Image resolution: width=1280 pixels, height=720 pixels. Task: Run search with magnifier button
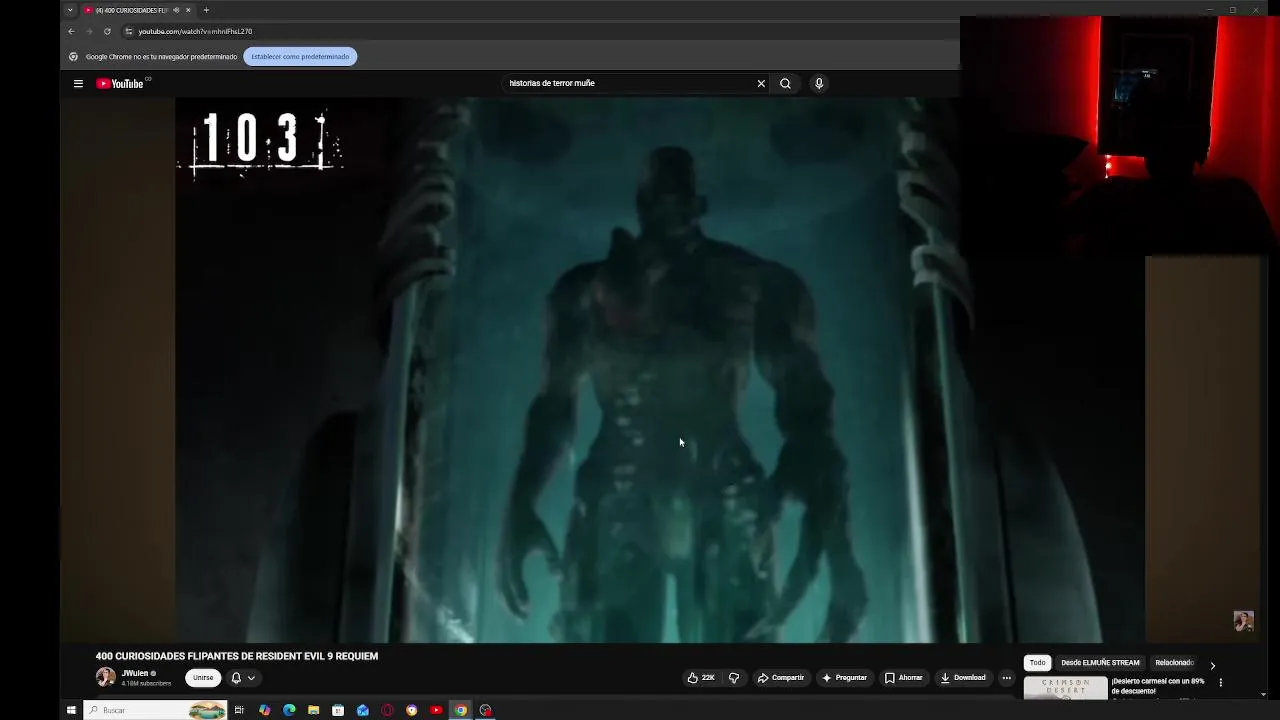click(785, 84)
